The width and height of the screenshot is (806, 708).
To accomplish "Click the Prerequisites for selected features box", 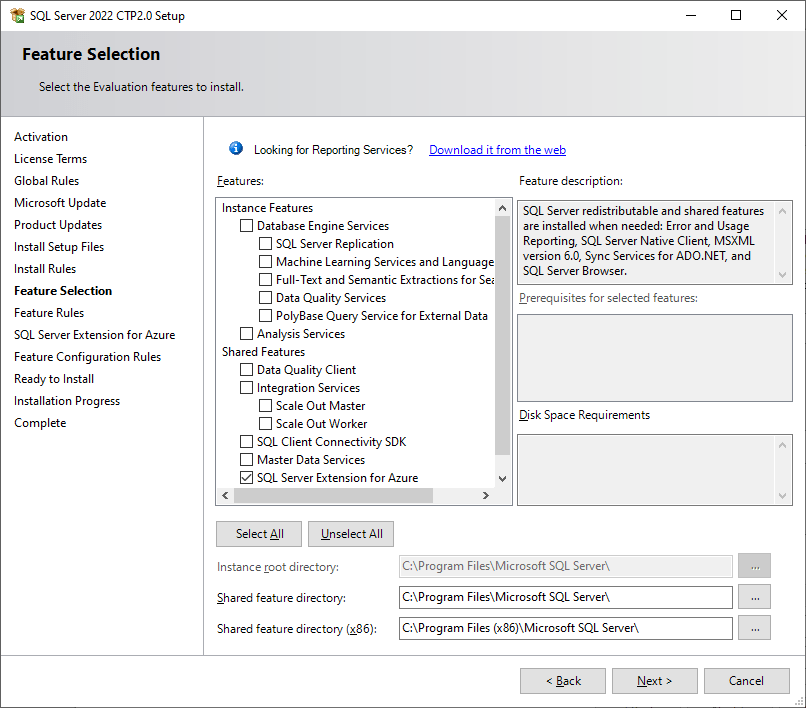I will [654, 358].
